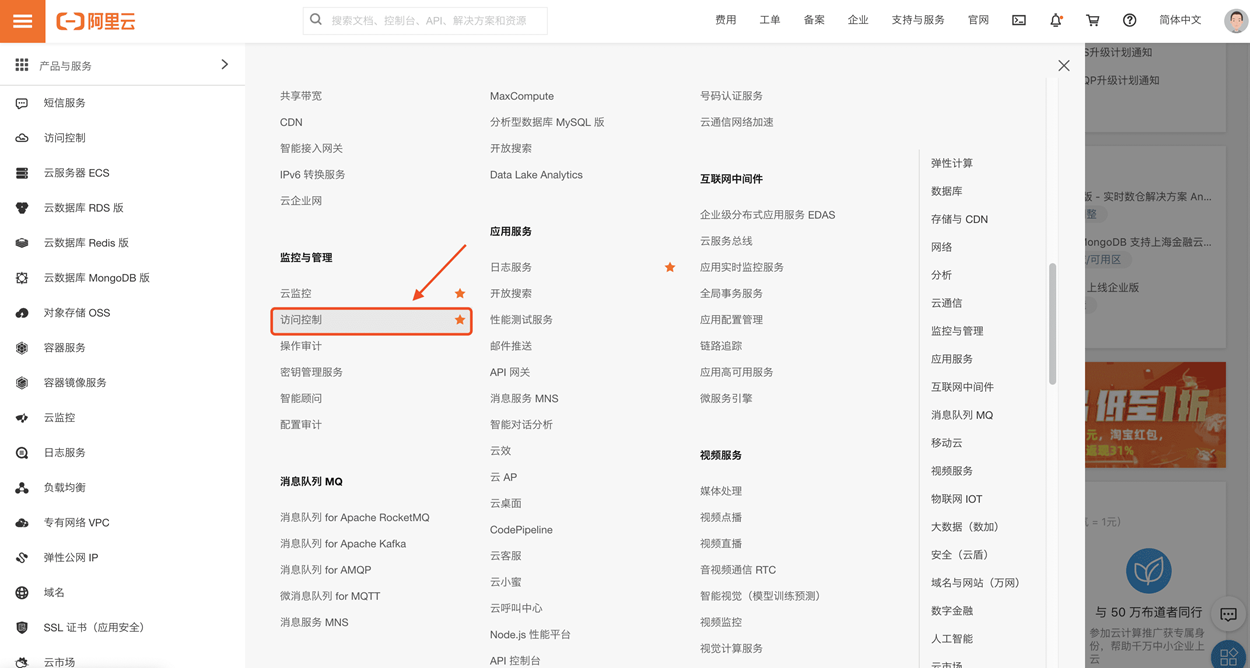
Task: Click the 弹性公网 IP sidebar icon
Action: 22,558
